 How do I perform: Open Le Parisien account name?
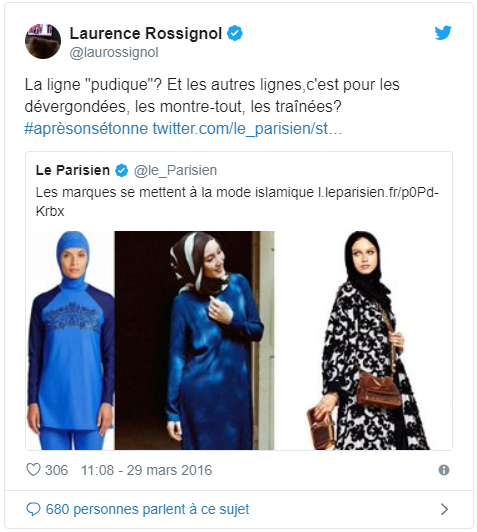pos(73,170)
